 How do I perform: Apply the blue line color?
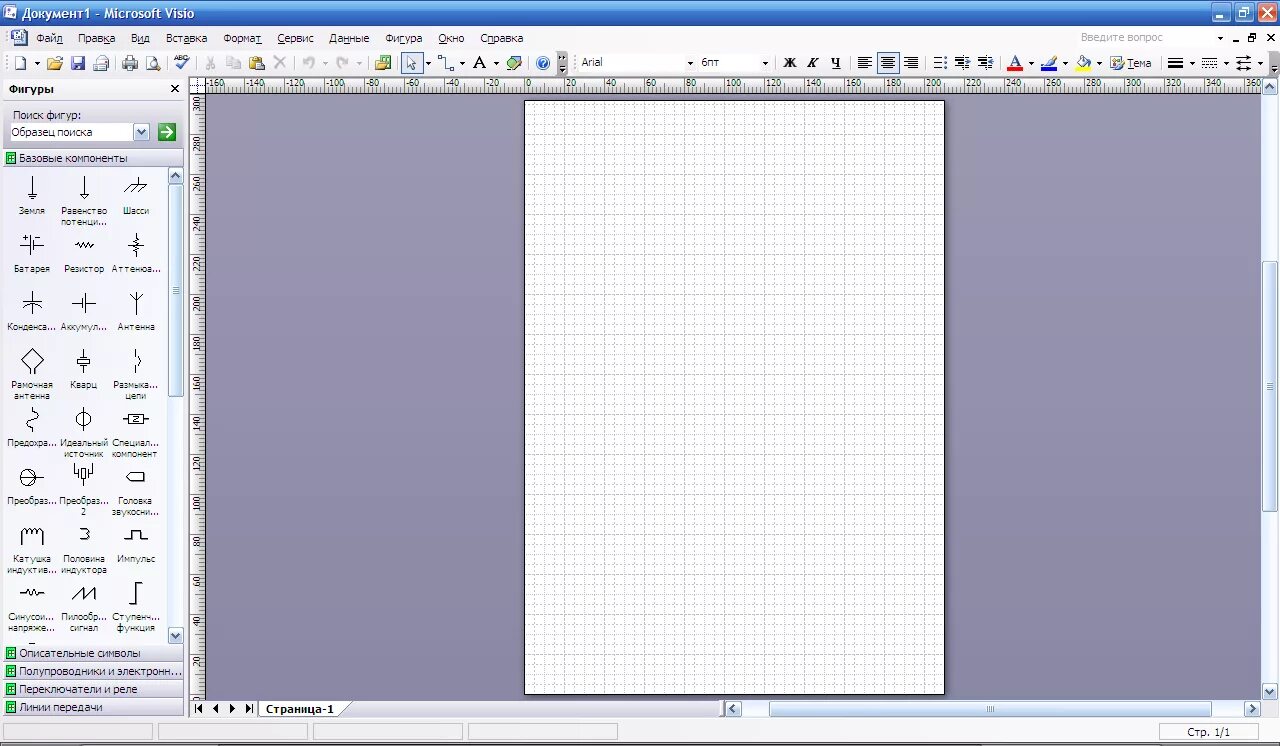(1048, 63)
